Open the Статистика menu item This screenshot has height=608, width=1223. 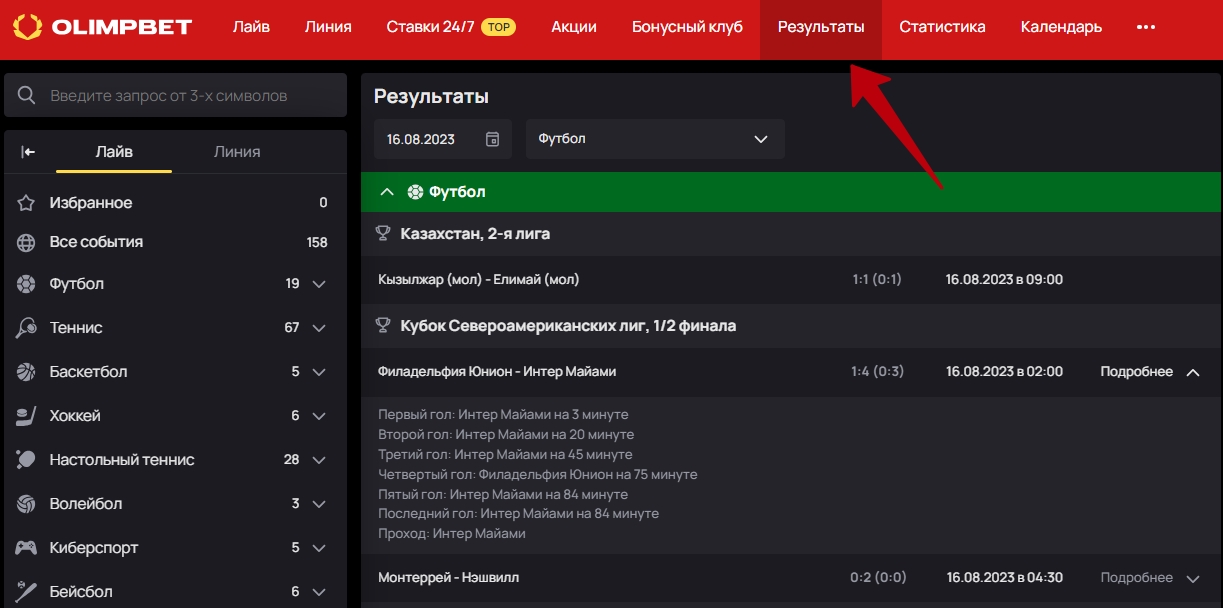point(941,27)
